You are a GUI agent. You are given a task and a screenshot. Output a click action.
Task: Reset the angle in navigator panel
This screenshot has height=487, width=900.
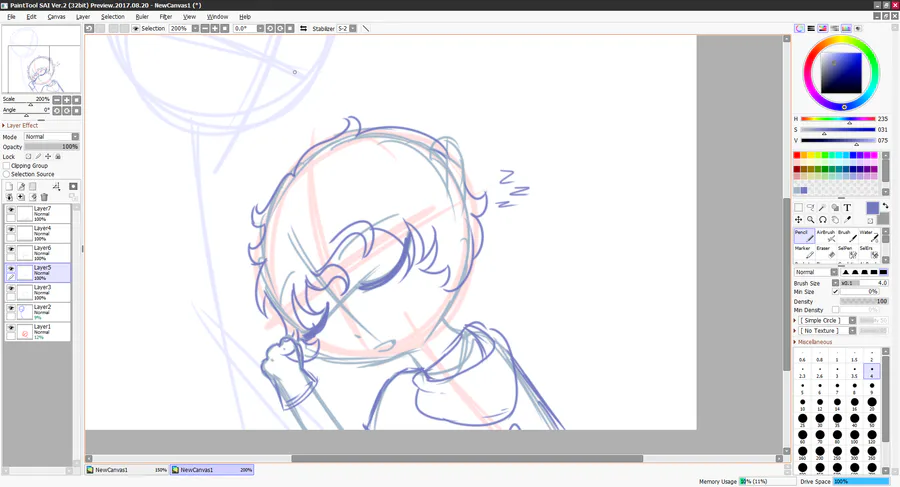76,111
